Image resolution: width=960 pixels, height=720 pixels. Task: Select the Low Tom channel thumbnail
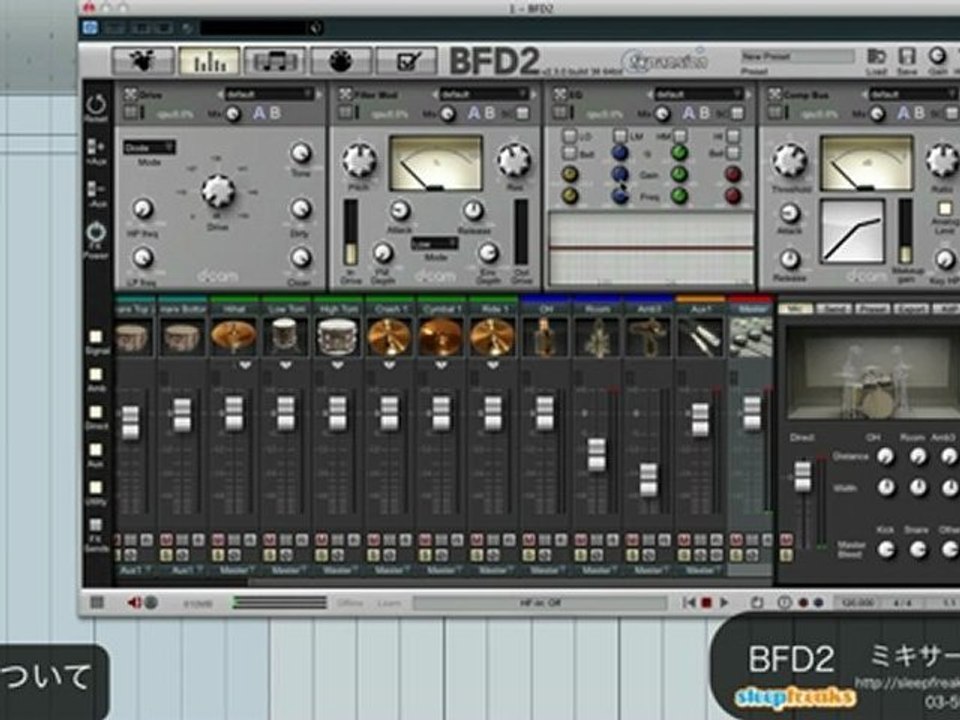point(285,337)
